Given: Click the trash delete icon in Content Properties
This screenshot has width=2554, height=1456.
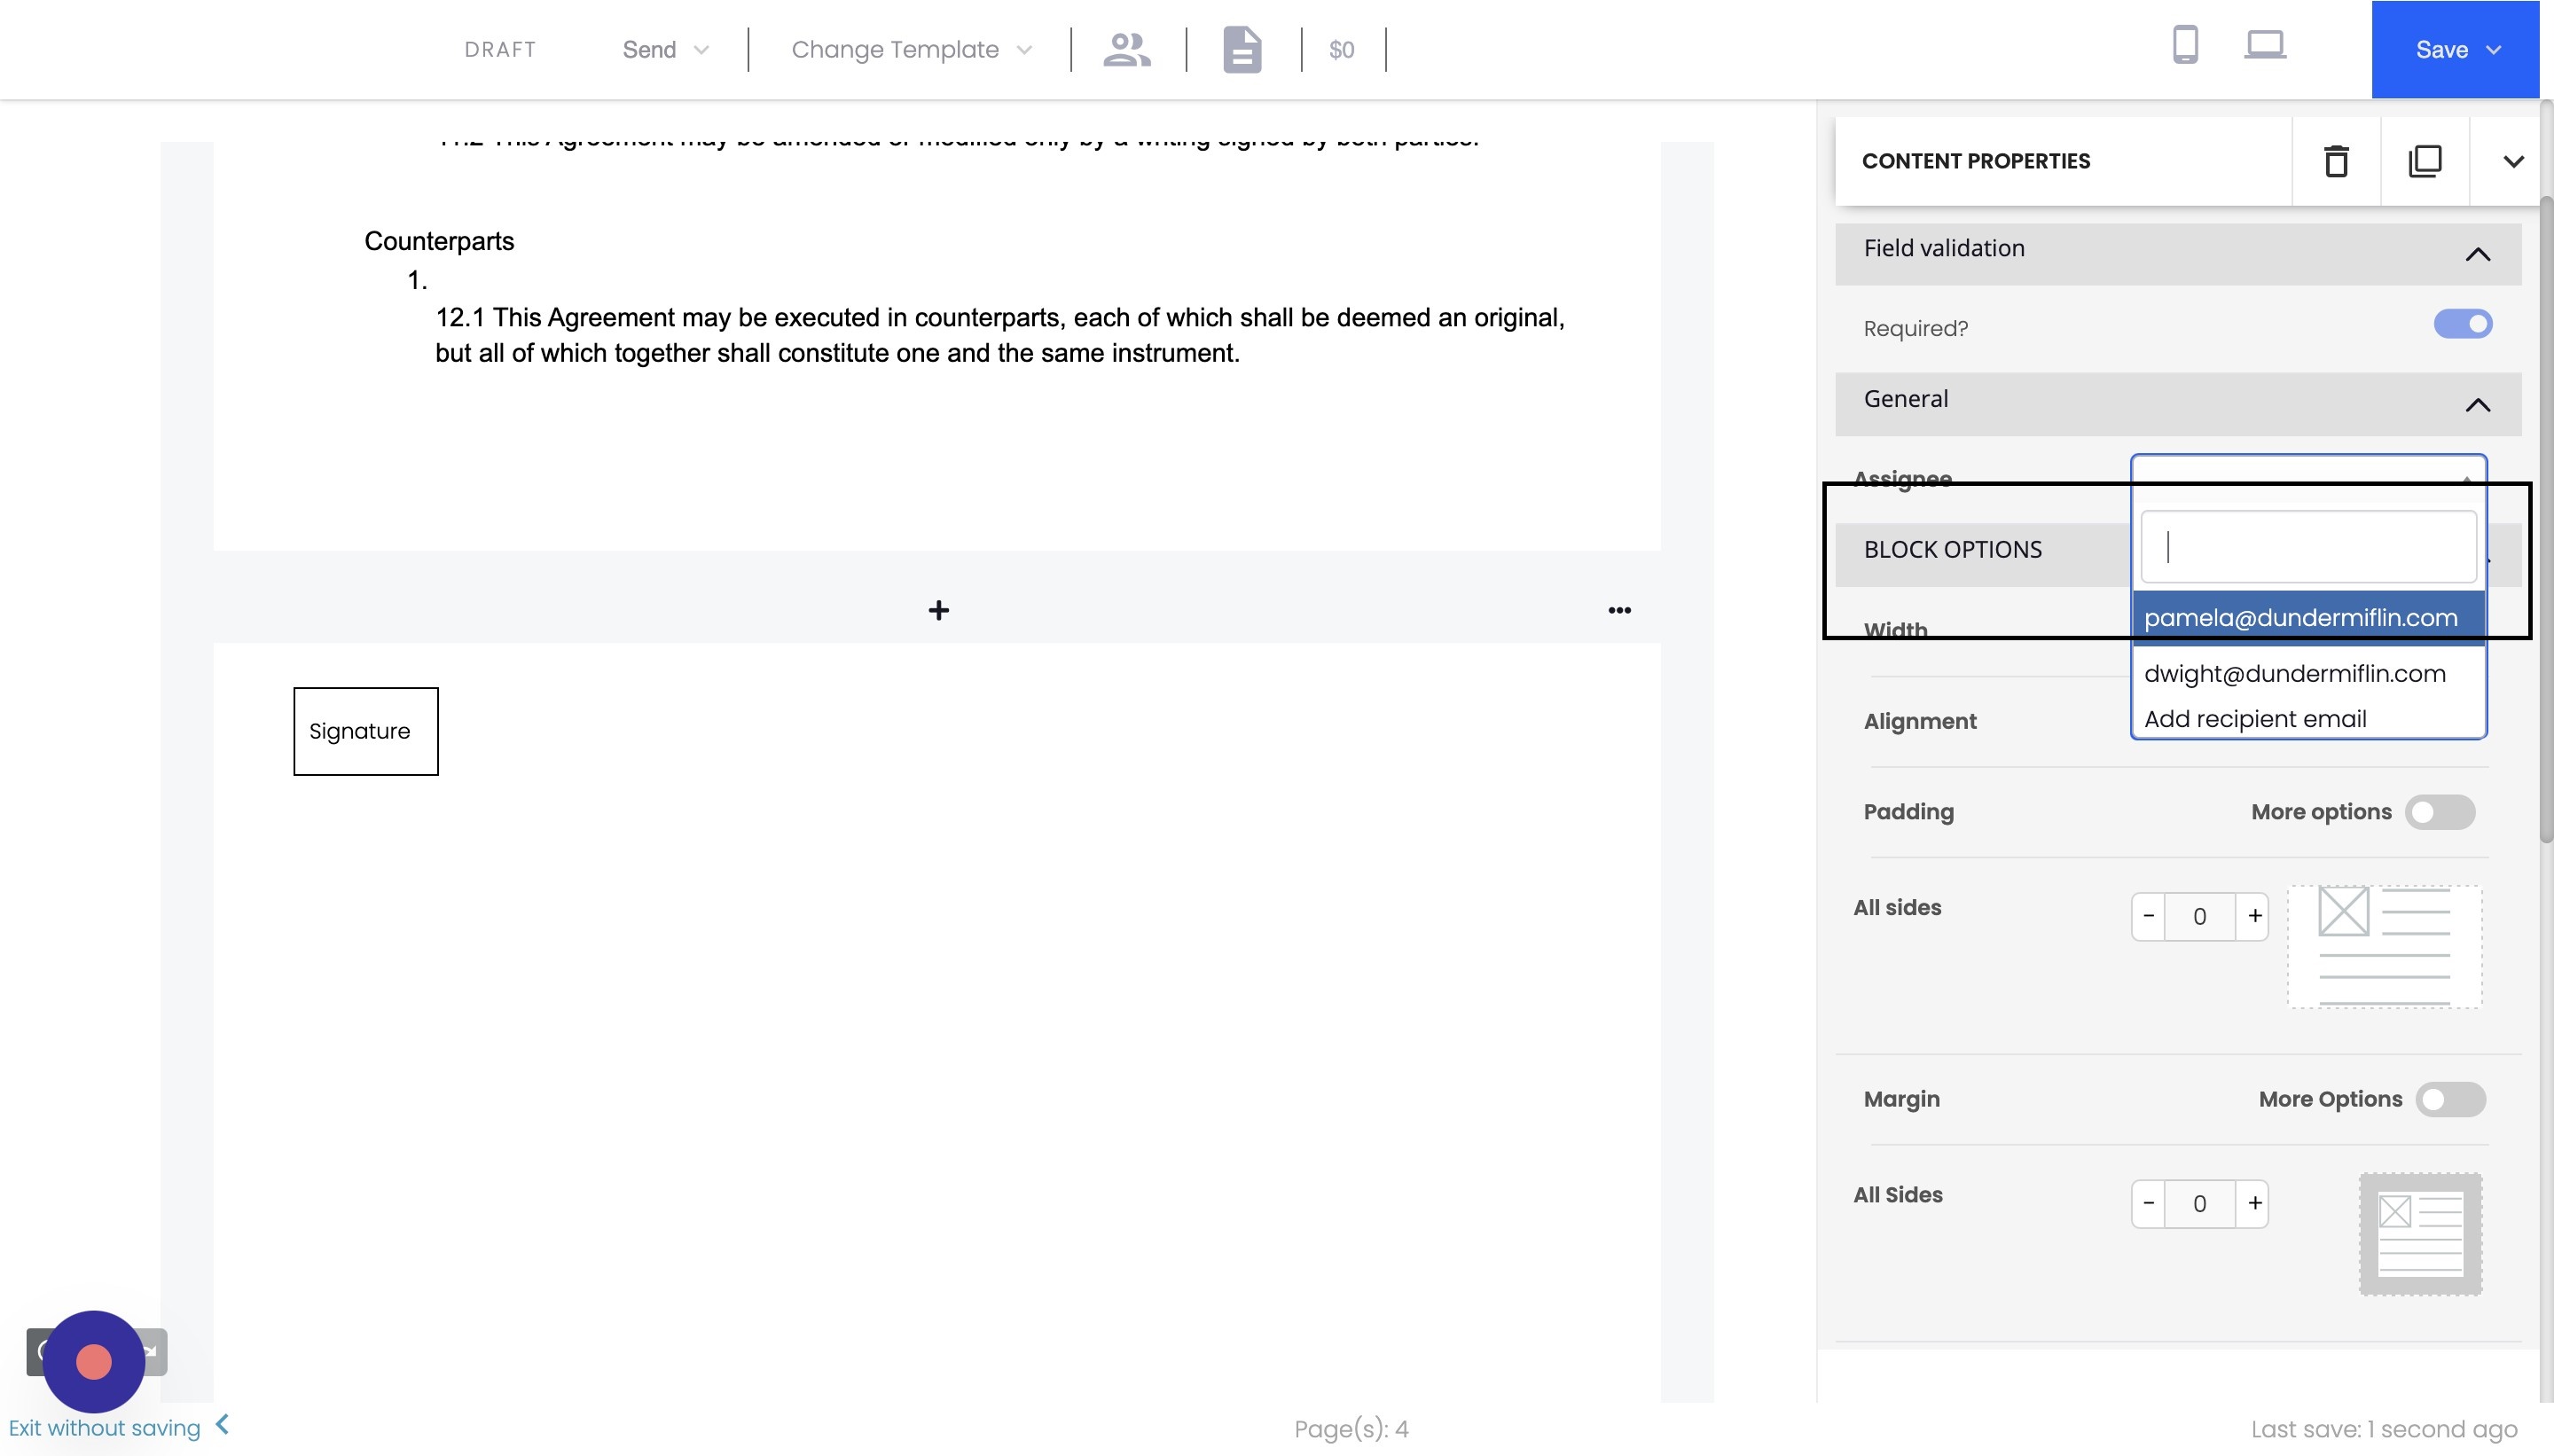Looking at the screenshot, I should pyautogui.click(x=2335, y=161).
